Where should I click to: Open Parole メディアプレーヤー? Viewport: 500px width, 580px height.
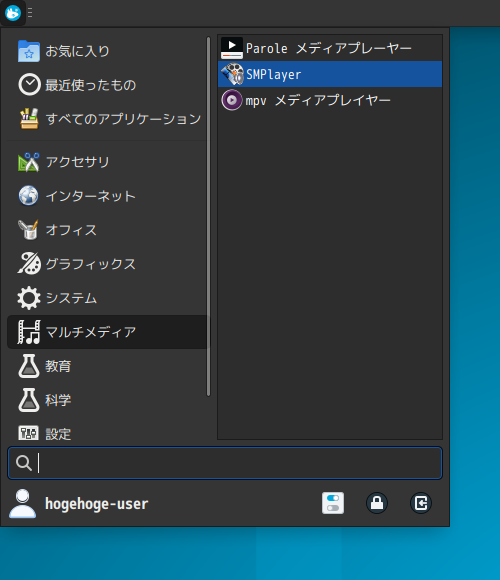tap(330, 48)
